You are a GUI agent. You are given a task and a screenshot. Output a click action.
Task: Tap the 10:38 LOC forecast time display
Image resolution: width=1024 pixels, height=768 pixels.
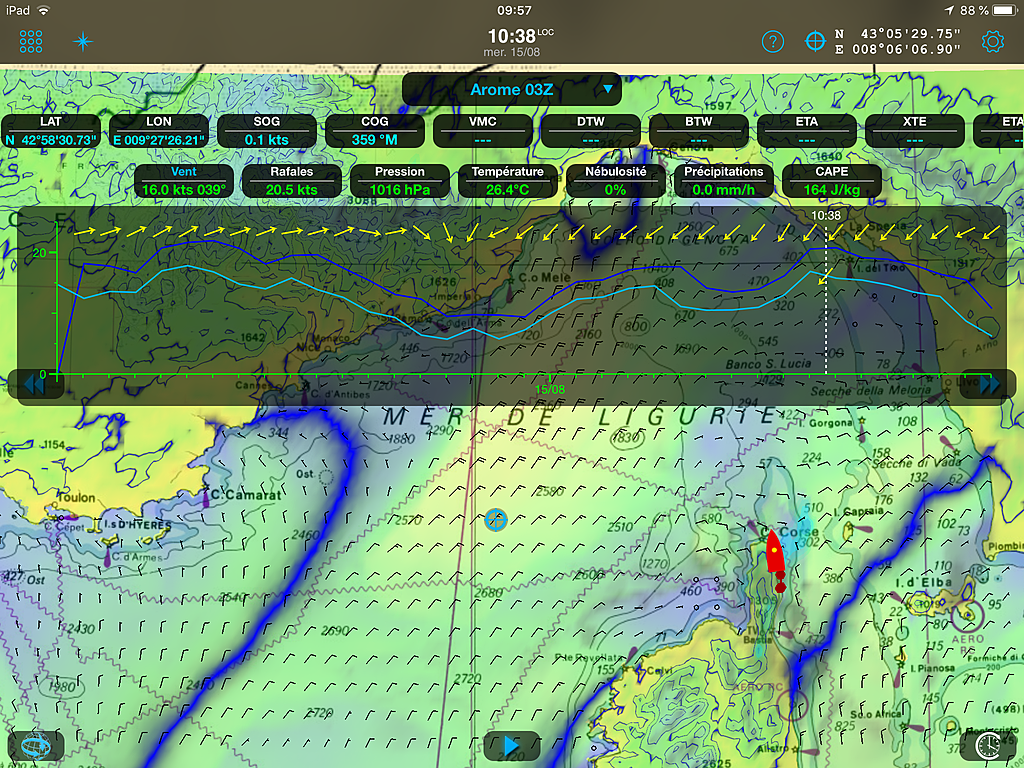[520, 36]
